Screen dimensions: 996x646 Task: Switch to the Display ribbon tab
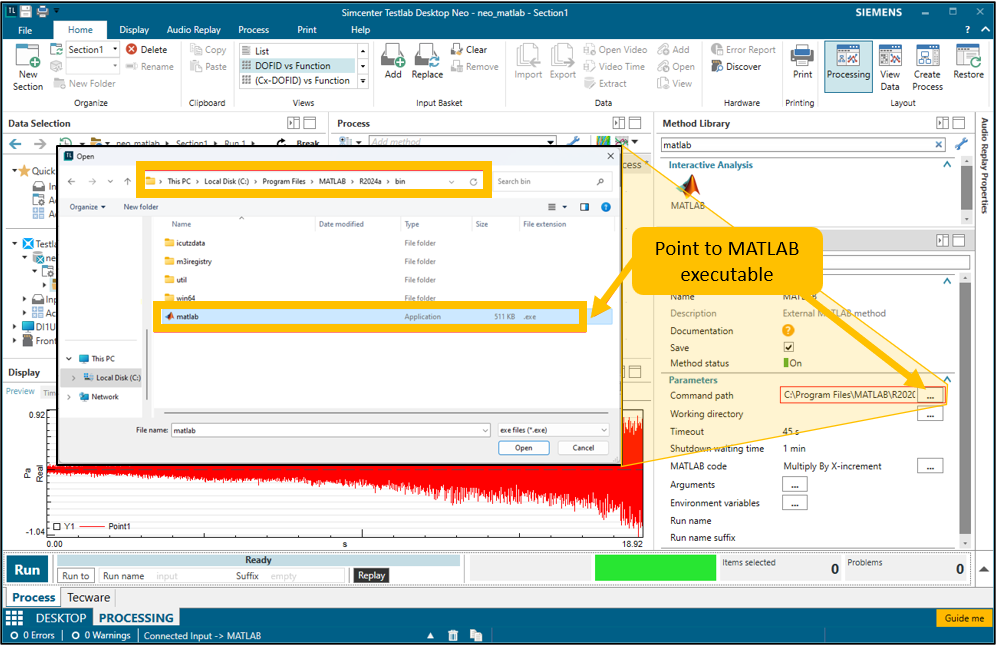[x=134, y=30]
